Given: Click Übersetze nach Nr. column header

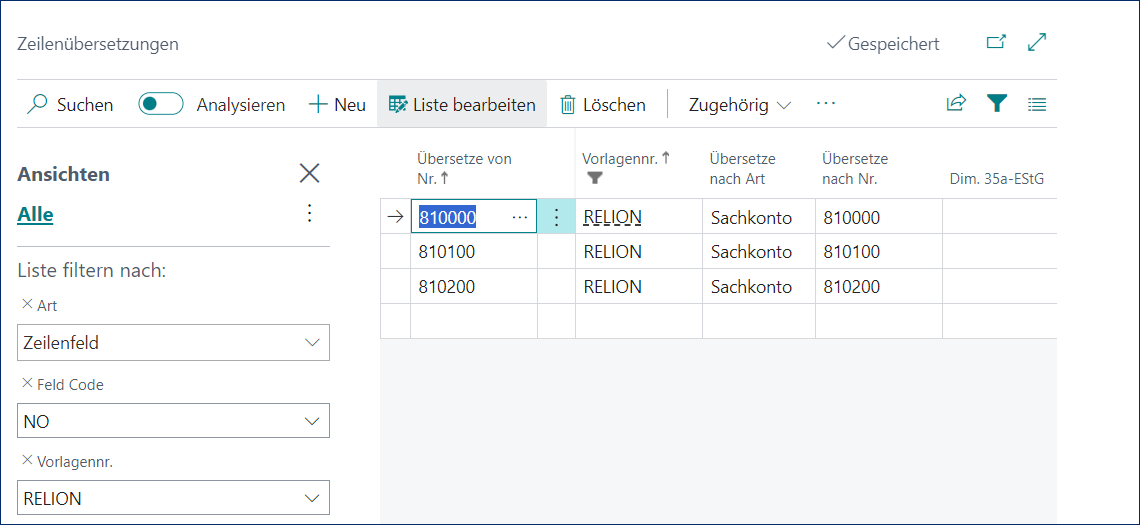Looking at the screenshot, I should pos(855,169).
